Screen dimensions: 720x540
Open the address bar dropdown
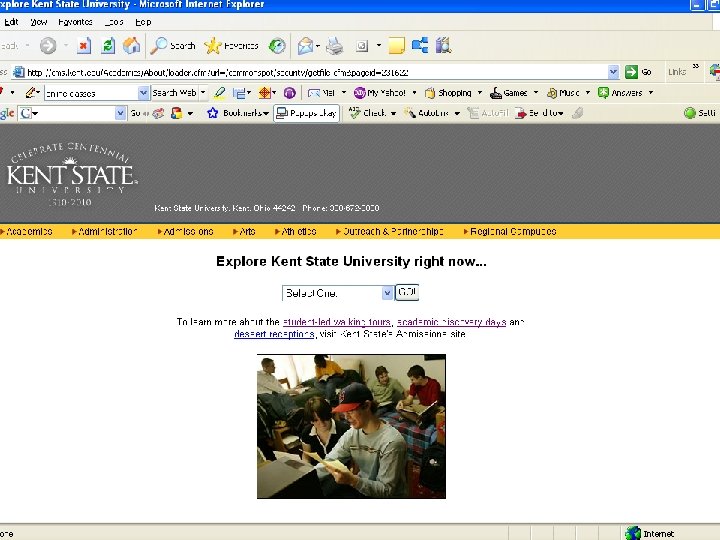click(x=613, y=72)
